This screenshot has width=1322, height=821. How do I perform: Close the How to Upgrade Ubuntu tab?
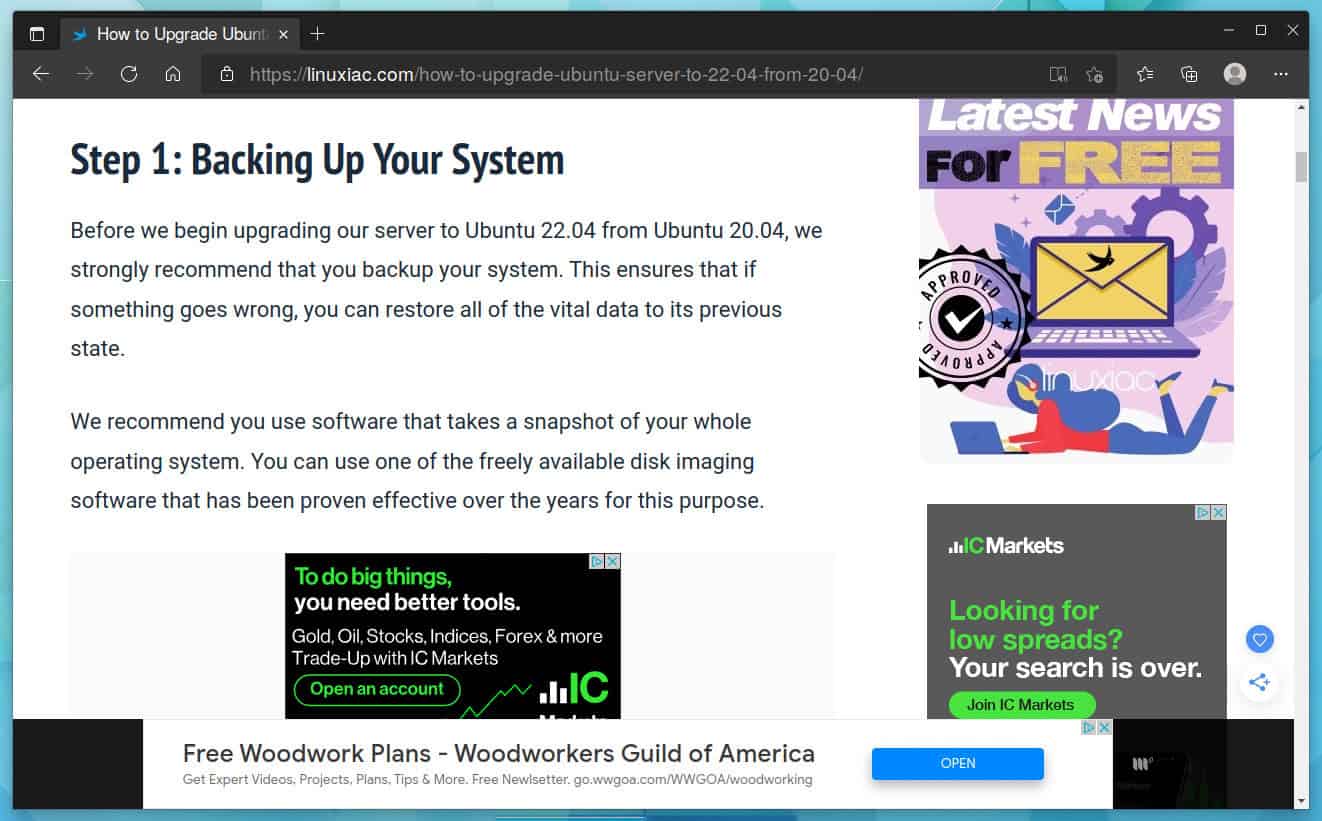tap(283, 34)
